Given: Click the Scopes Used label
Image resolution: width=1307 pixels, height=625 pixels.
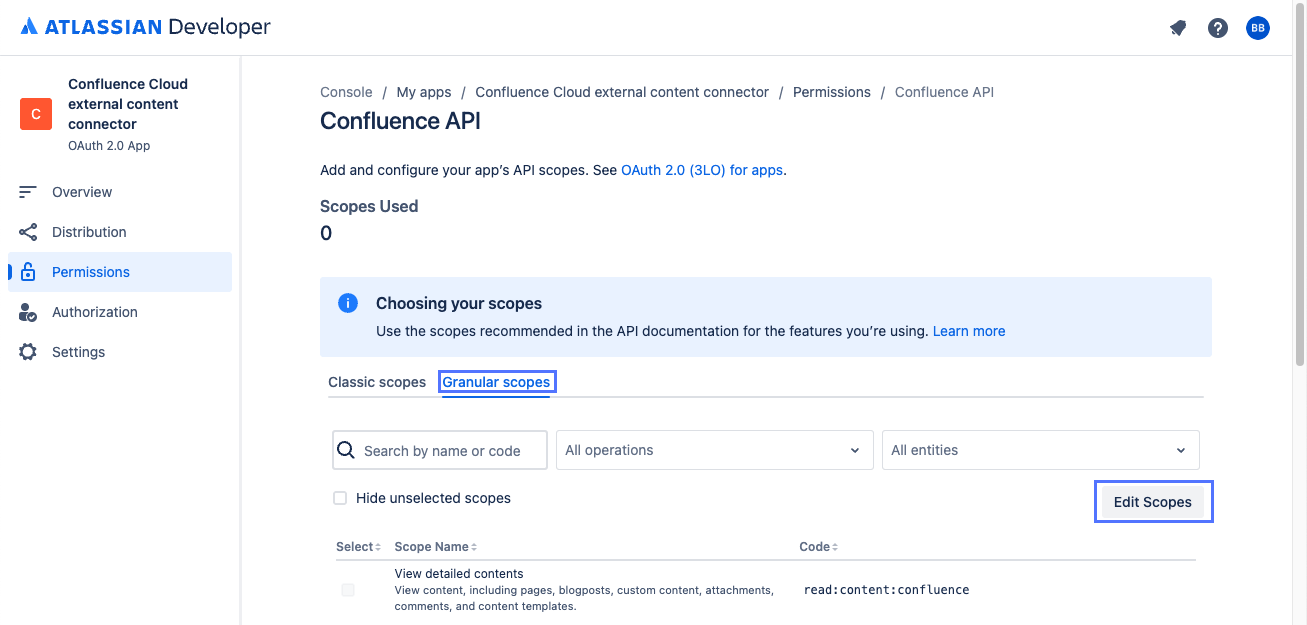Looking at the screenshot, I should (x=369, y=206).
